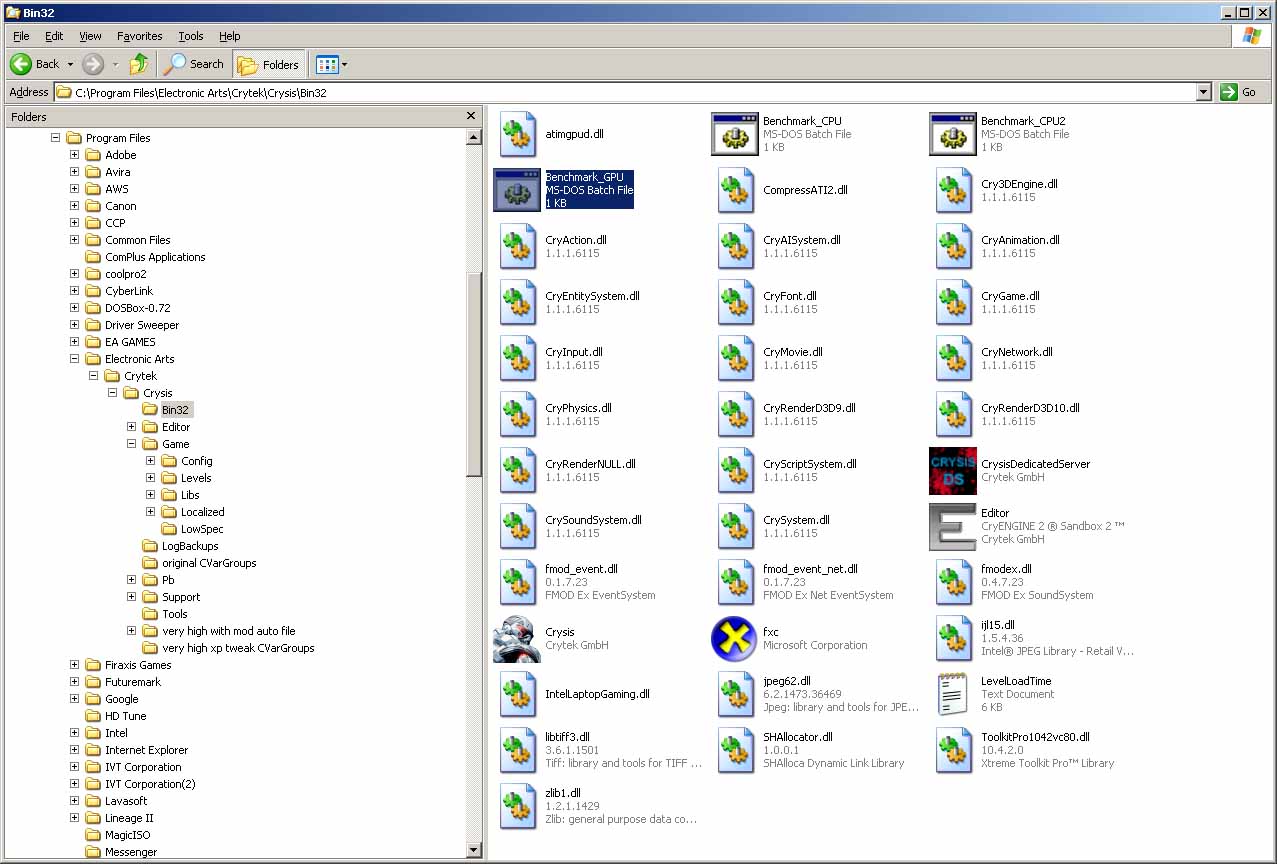Screen dimensions: 1277x864
Task: Select the Cry3DEngine.dll file icon
Action: (x=954, y=190)
